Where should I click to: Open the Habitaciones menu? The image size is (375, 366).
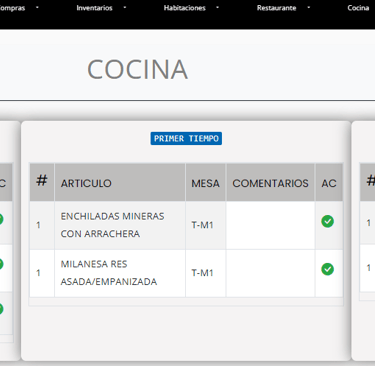pyautogui.click(x=184, y=8)
